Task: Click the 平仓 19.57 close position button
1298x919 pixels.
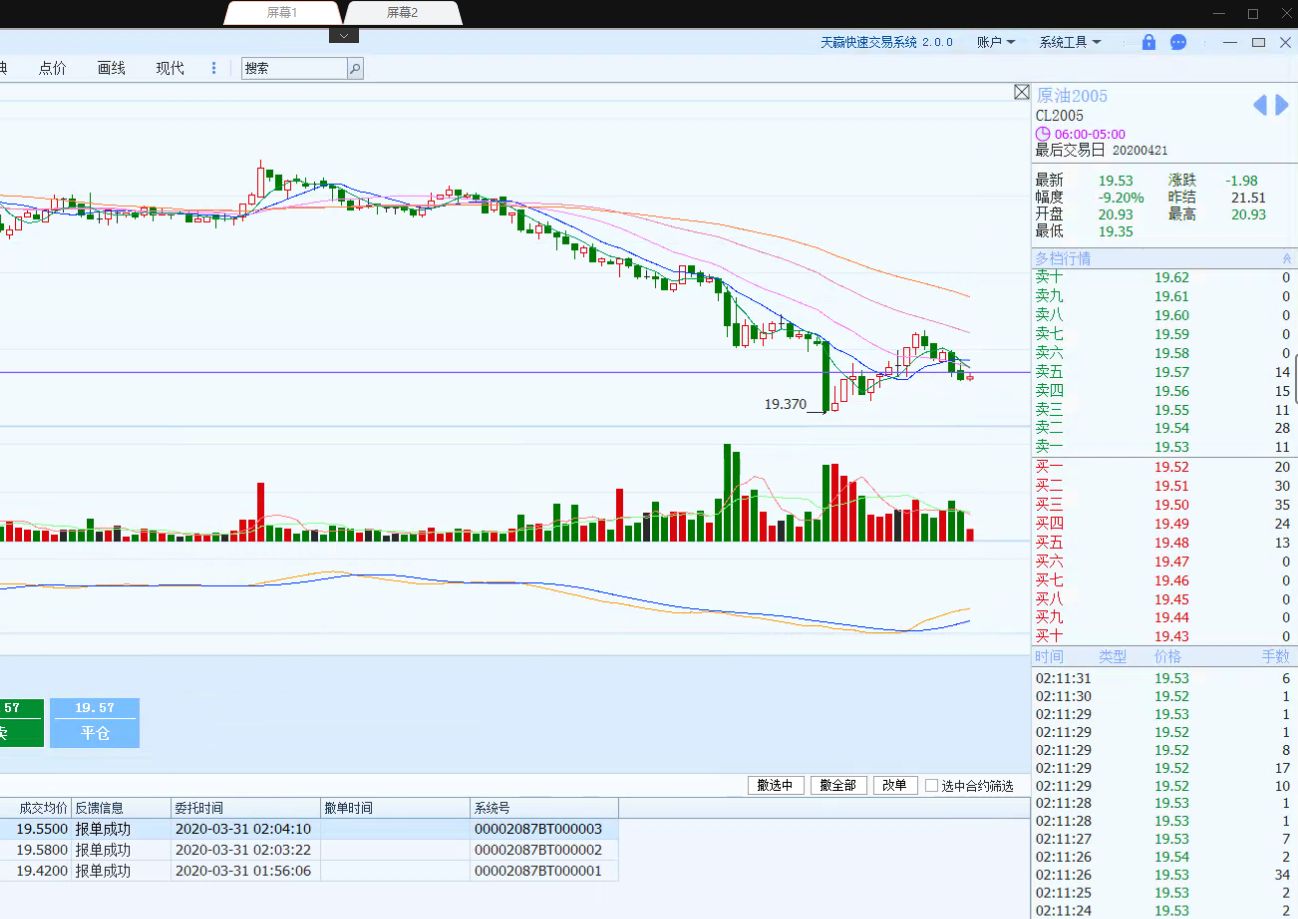Action: (x=95, y=723)
